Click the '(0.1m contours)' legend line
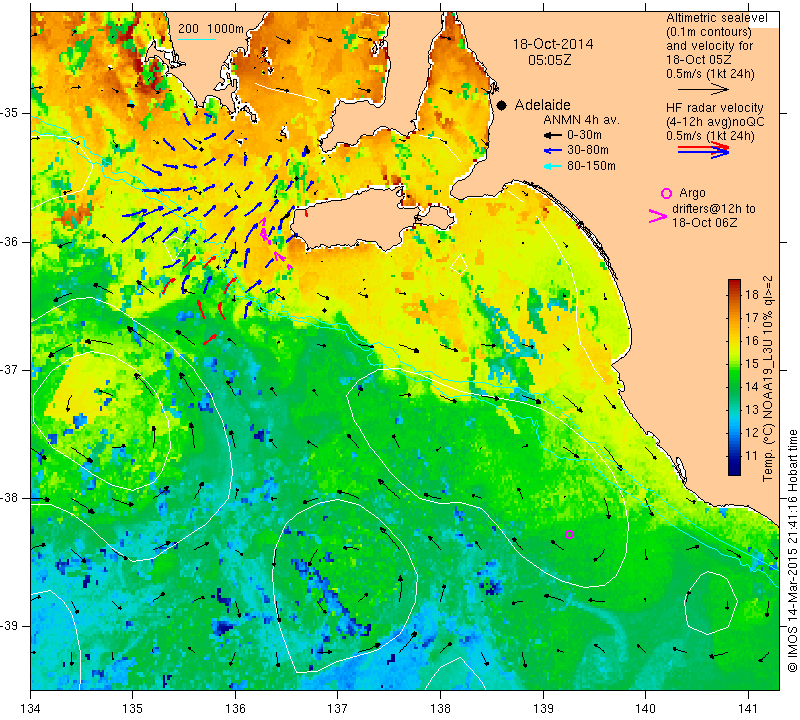Screen dimensions: 800x720 (x=709, y=32)
